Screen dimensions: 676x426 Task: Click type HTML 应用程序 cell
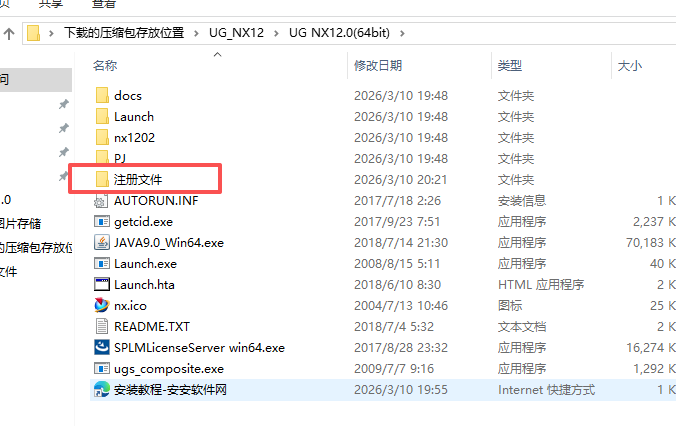pos(541,285)
